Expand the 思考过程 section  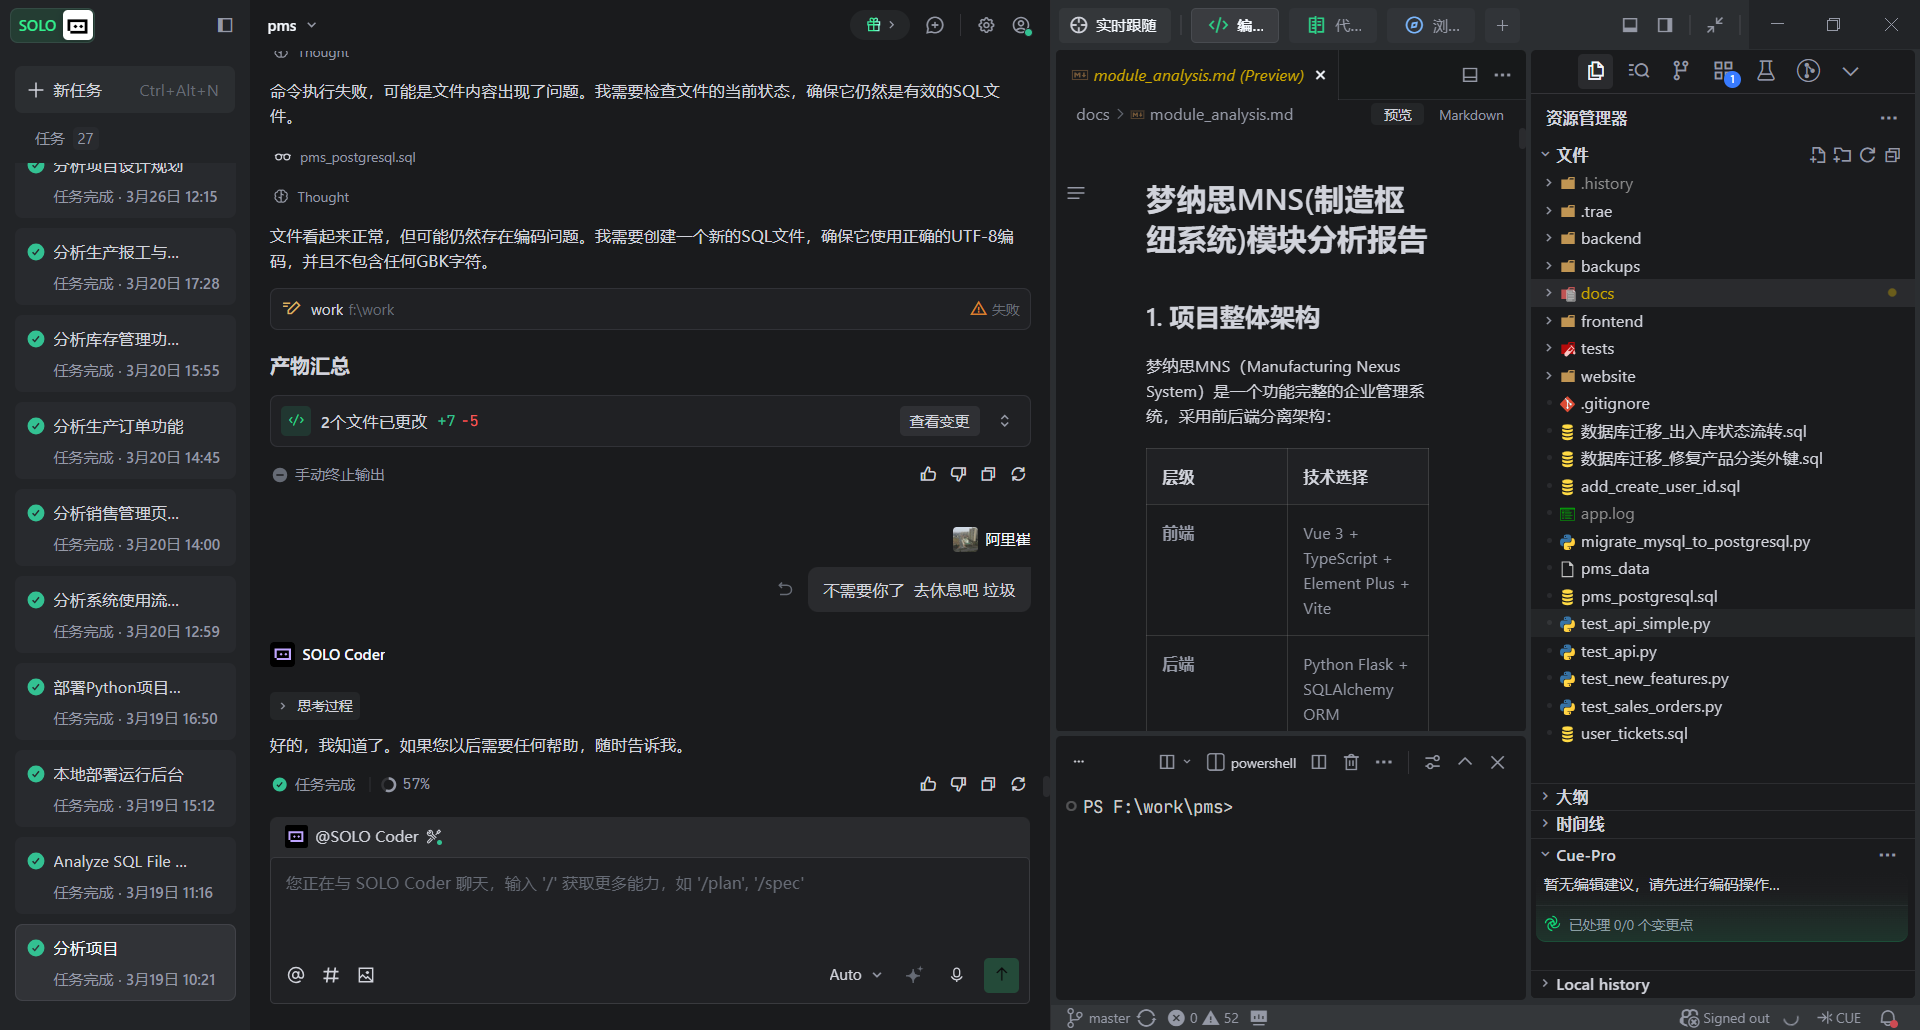coord(315,706)
